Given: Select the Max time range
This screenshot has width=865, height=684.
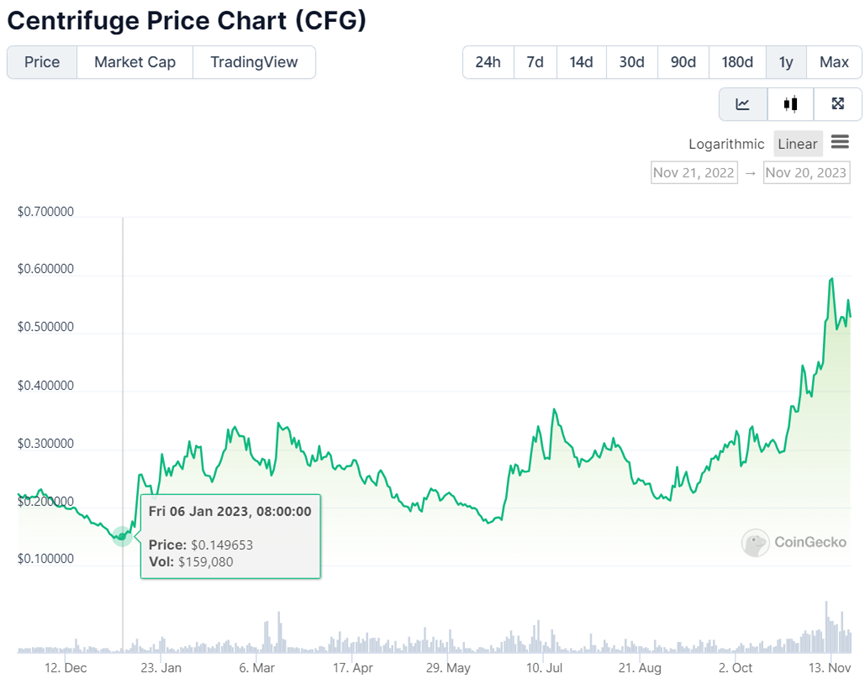Looking at the screenshot, I should [x=834, y=62].
